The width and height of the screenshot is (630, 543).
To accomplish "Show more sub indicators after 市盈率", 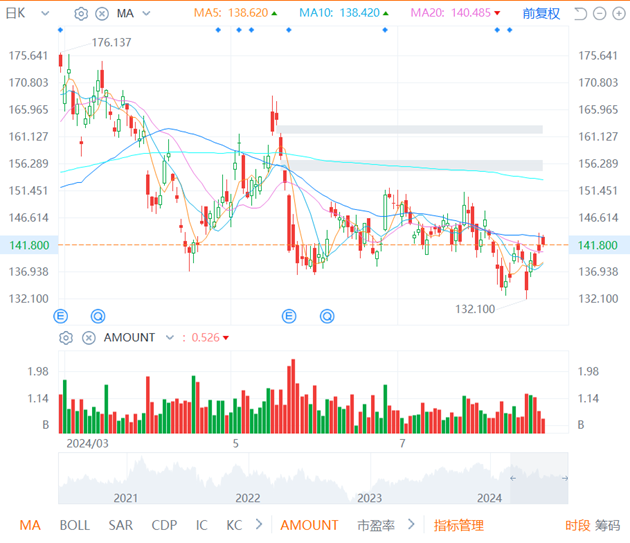I will (411, 525).
